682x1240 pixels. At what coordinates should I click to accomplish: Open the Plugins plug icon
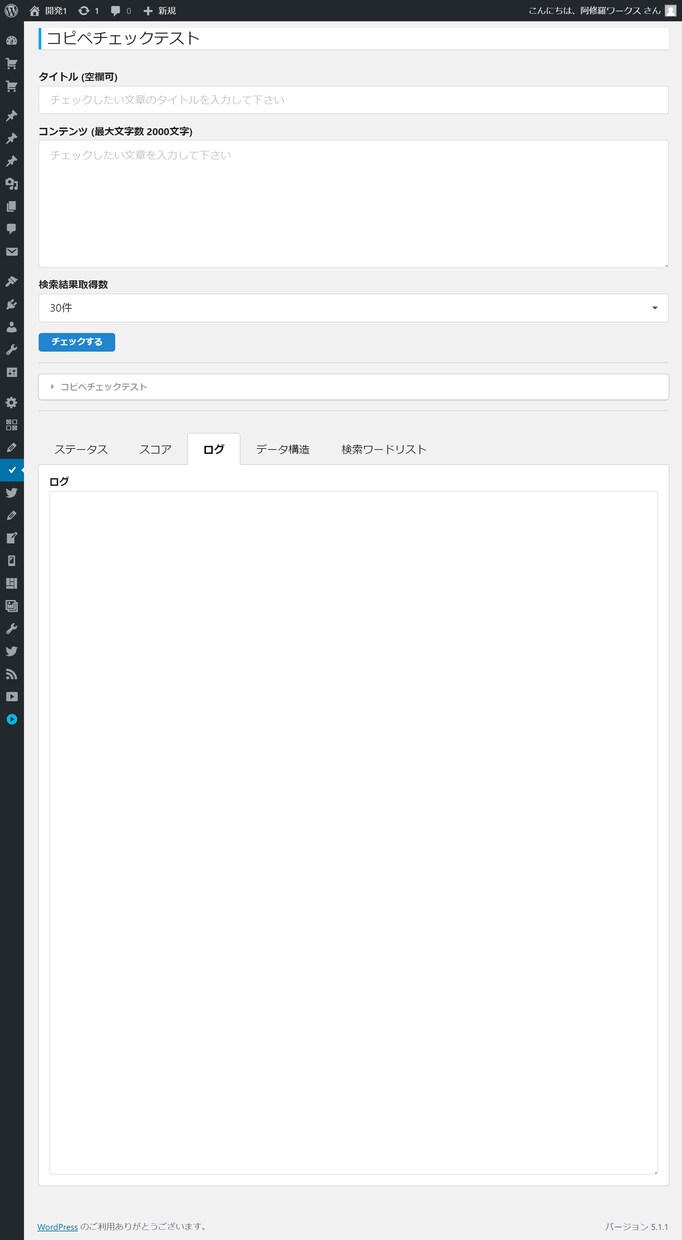click(x=12, y=304)
